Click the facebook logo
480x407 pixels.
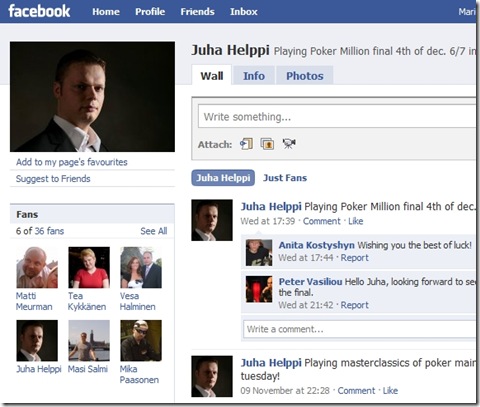39,11
